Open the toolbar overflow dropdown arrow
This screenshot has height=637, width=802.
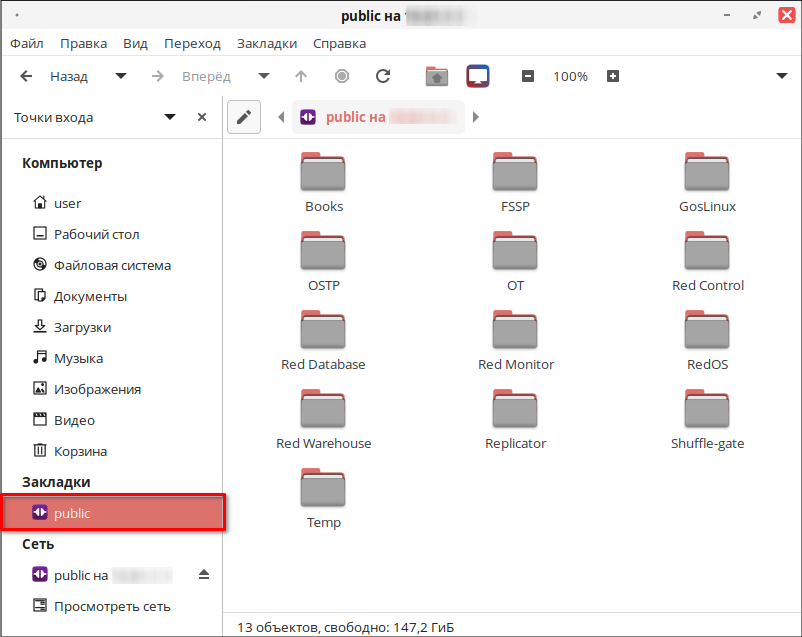tap(782, 76)
